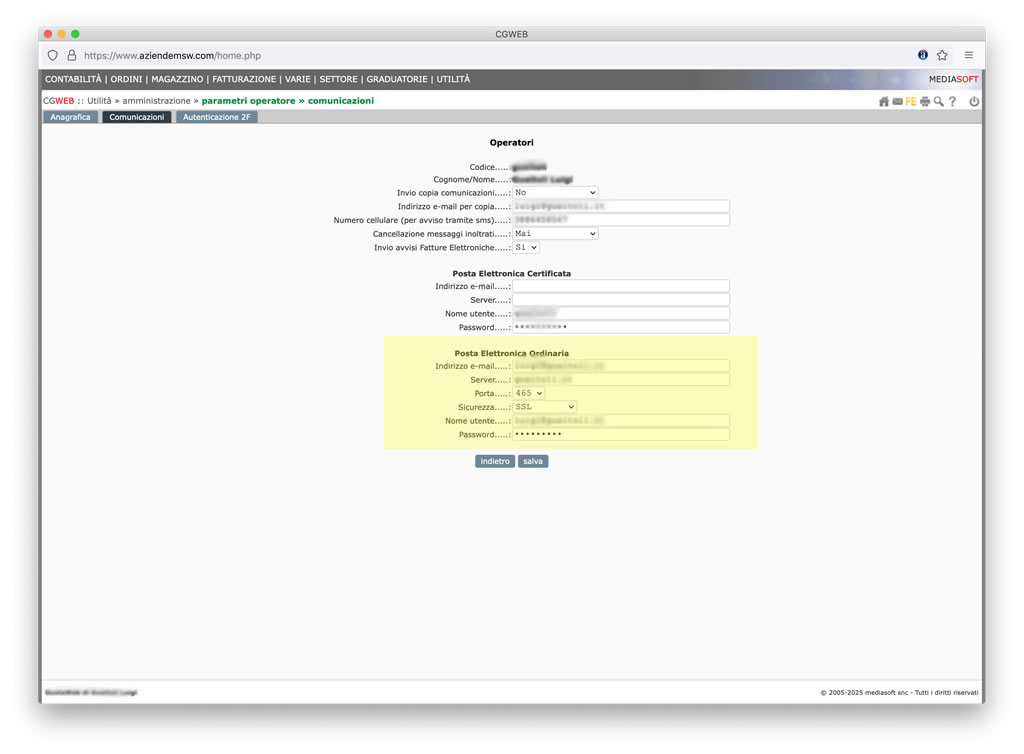This screenshot has width=1024, height=754.
Task: Click the salva button
Action: pyautogui.click(x=533, y=462)
